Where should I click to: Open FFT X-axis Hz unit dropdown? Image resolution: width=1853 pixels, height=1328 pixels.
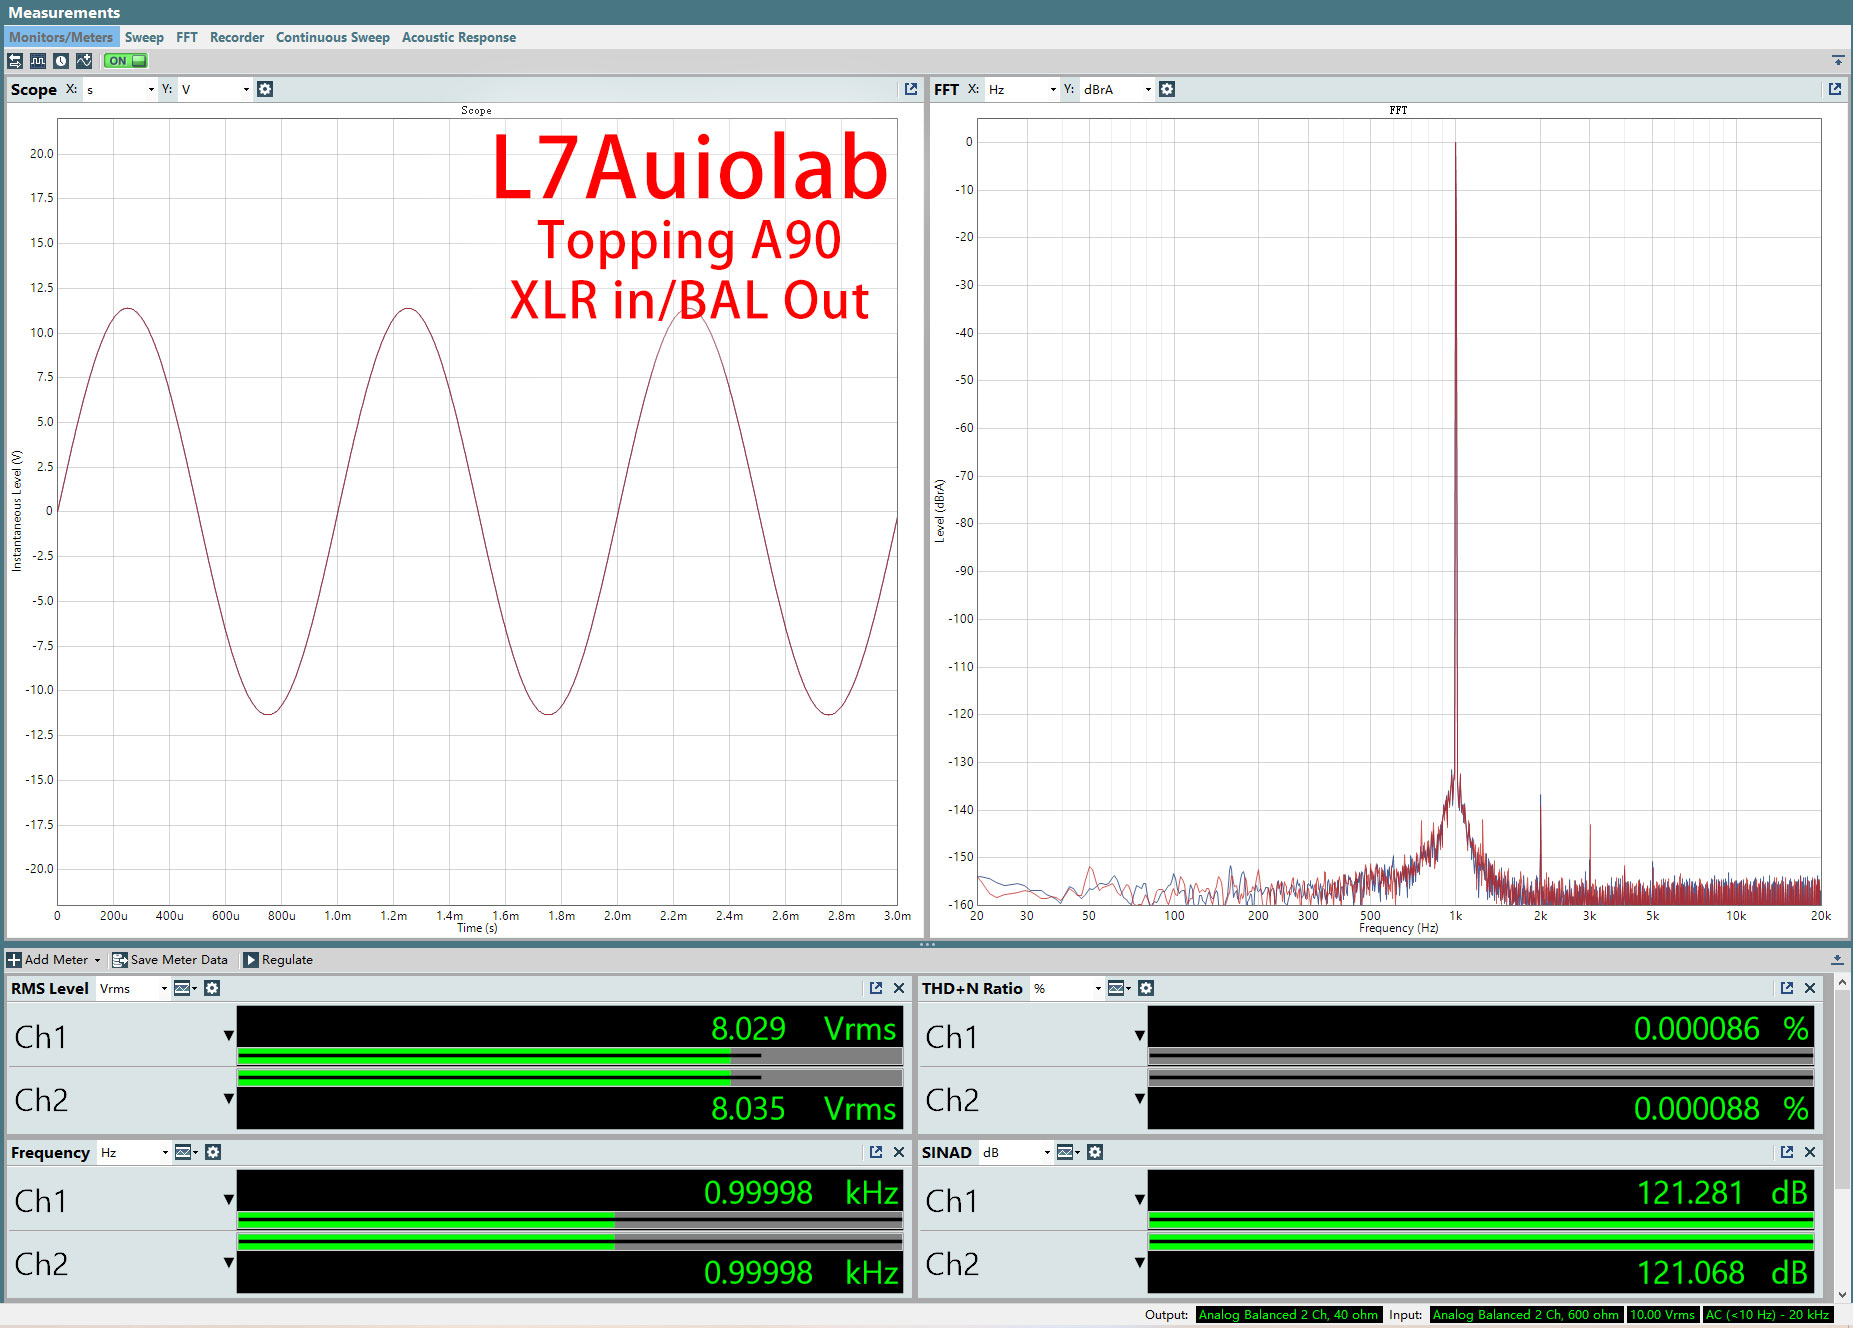1022,89
